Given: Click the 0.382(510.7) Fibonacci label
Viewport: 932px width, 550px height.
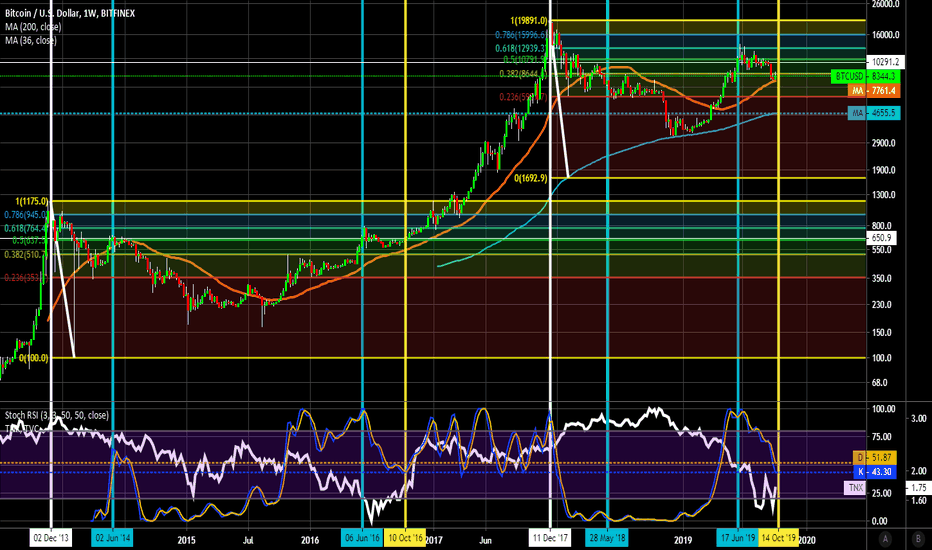Looking at the screenshot, I should [x=26, y=254].
